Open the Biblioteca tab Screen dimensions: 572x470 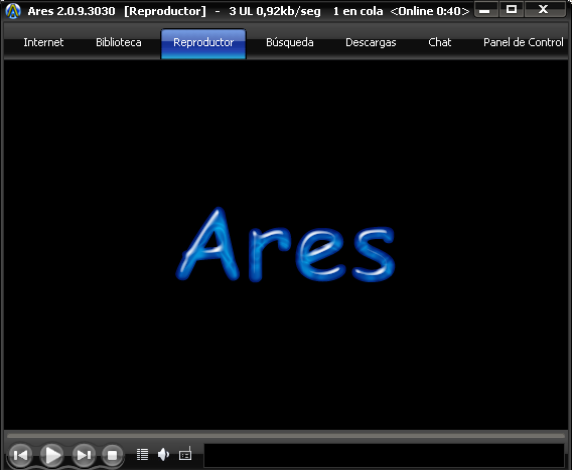[x=119, y=42]
